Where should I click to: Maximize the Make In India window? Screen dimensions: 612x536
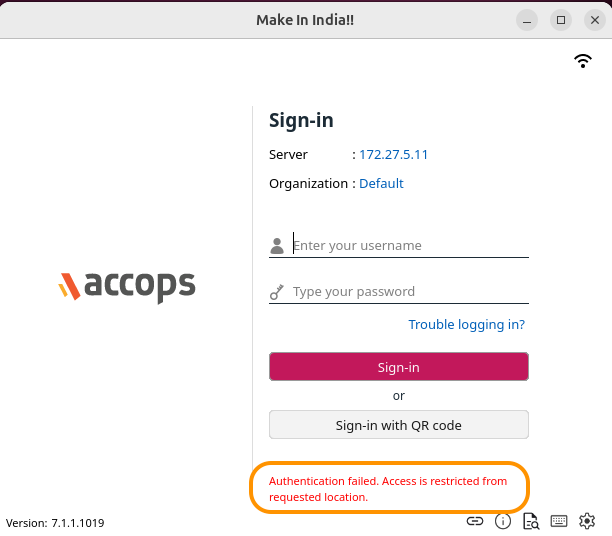click(561, 20)
